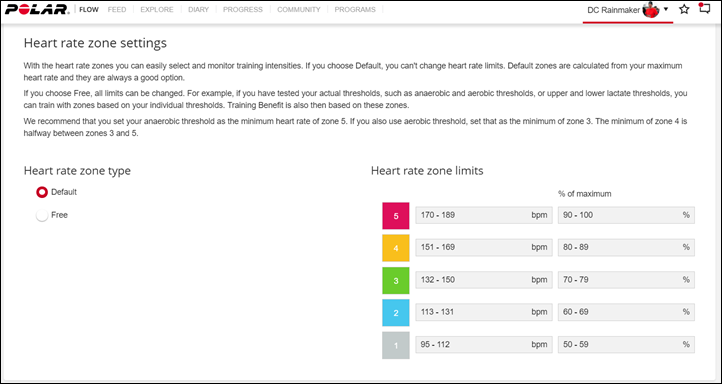Image resolution: width=722 pixels, height=384 pixels.
Task: Open the favorites star icon
Action: pos(684,9)
